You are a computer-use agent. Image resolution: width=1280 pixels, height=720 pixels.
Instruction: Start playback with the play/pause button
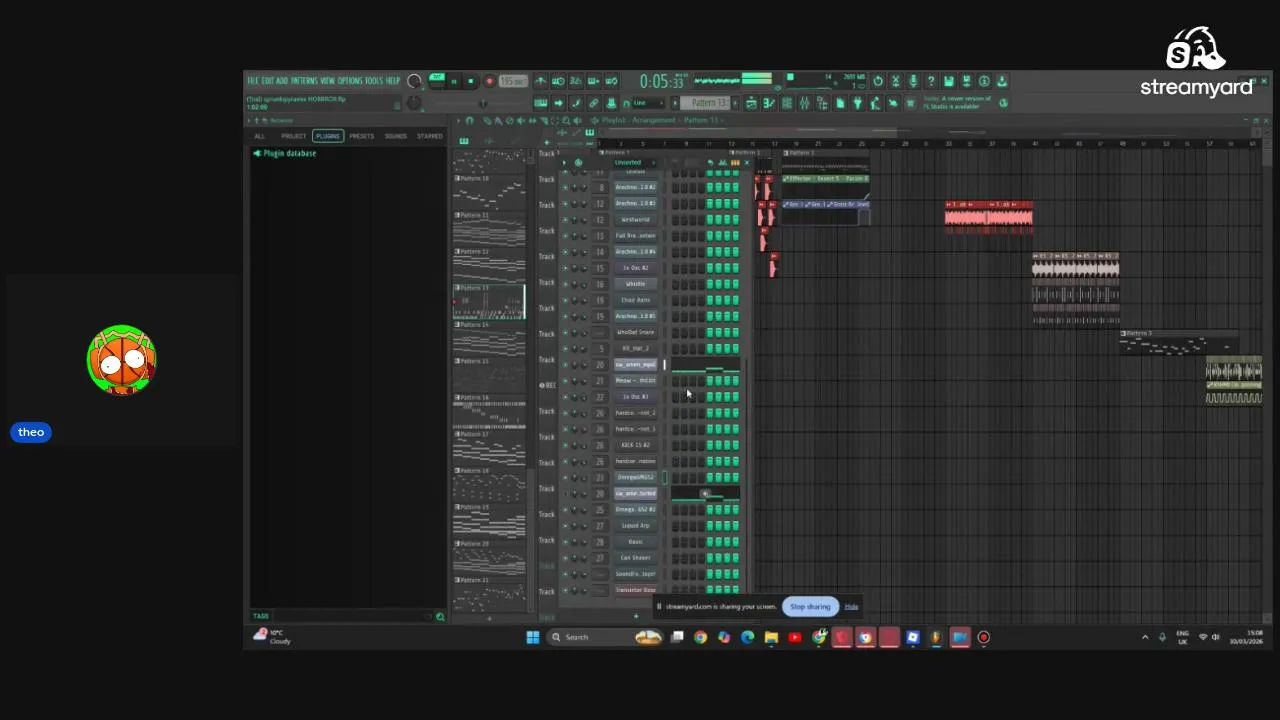click(x=453, y=81)
